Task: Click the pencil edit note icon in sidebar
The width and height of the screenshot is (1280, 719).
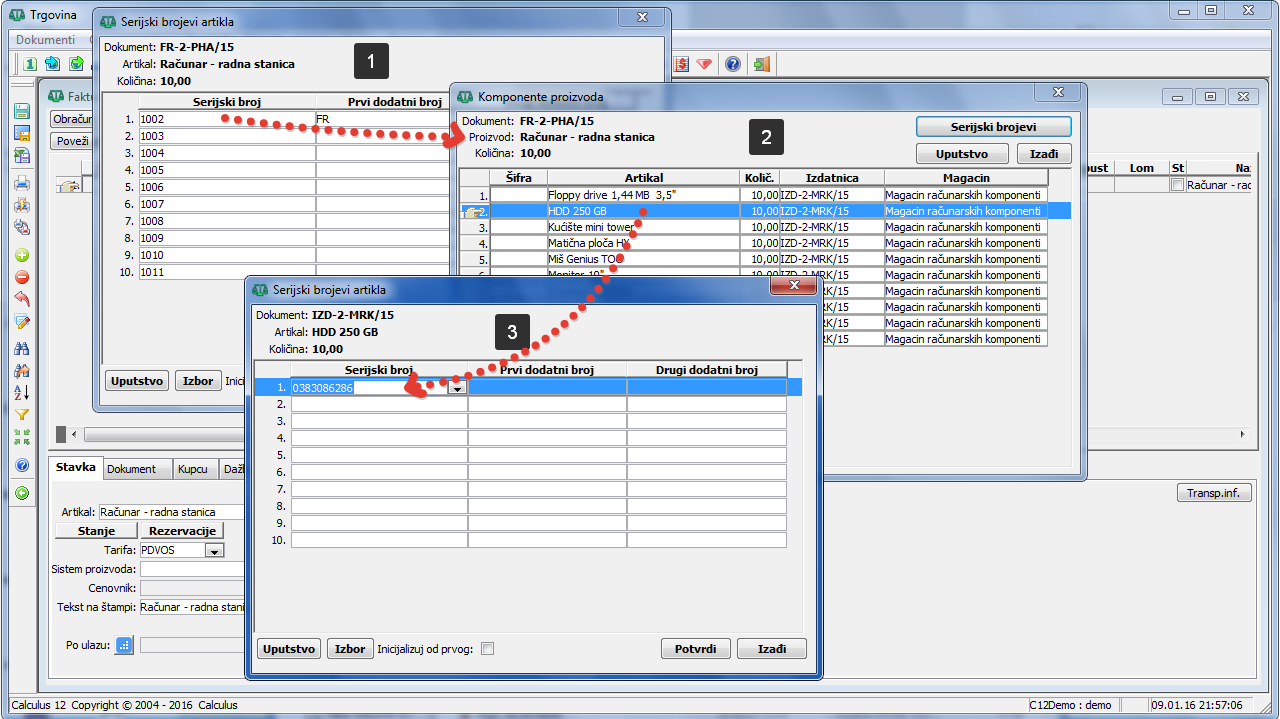Action: click(22, 322)
